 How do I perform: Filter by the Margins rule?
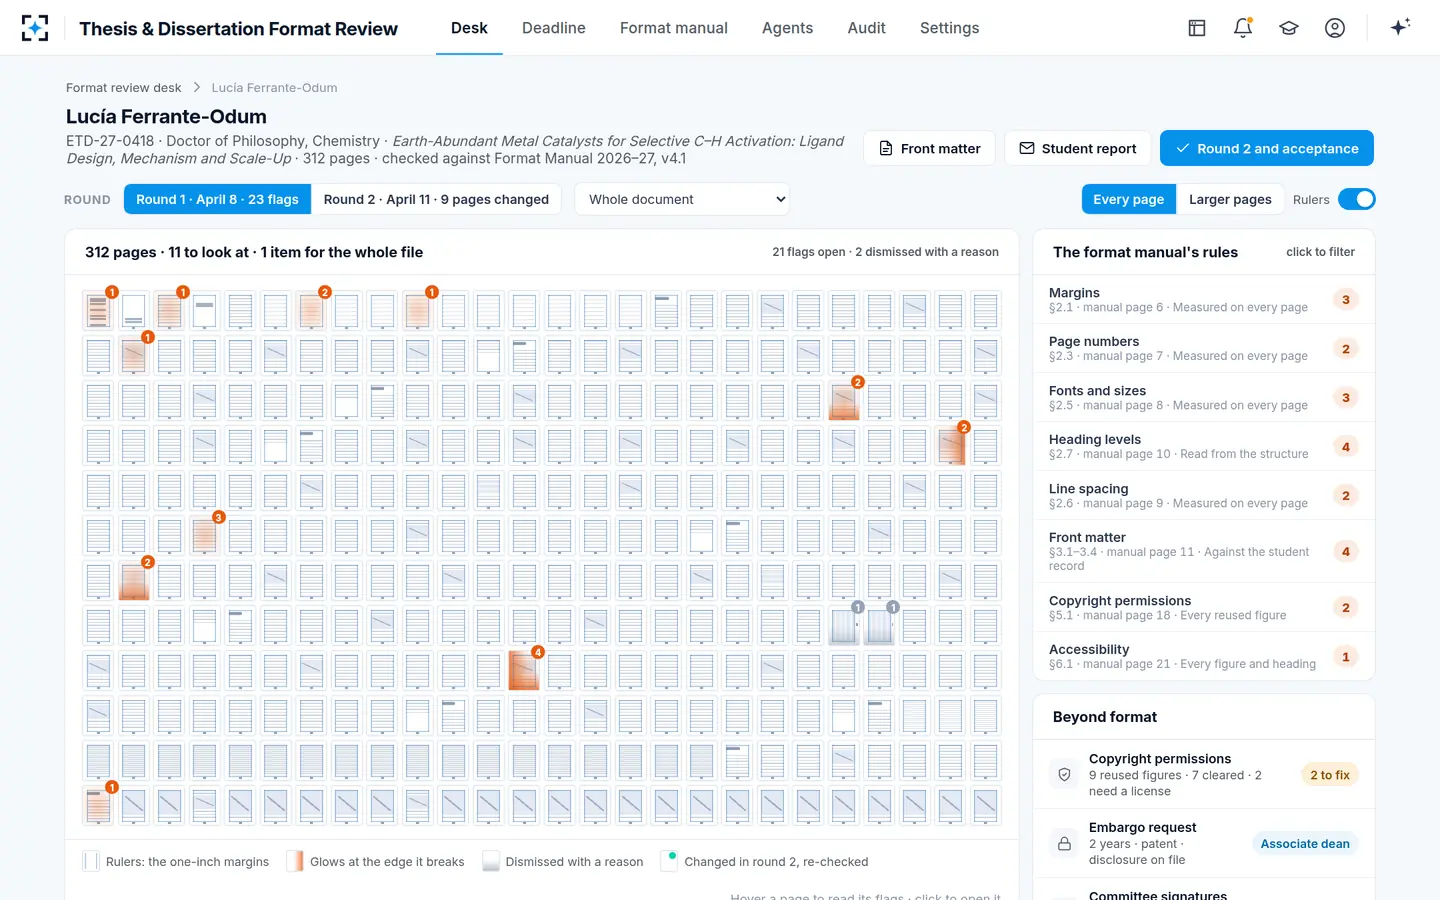click(x=1204, y=299)
